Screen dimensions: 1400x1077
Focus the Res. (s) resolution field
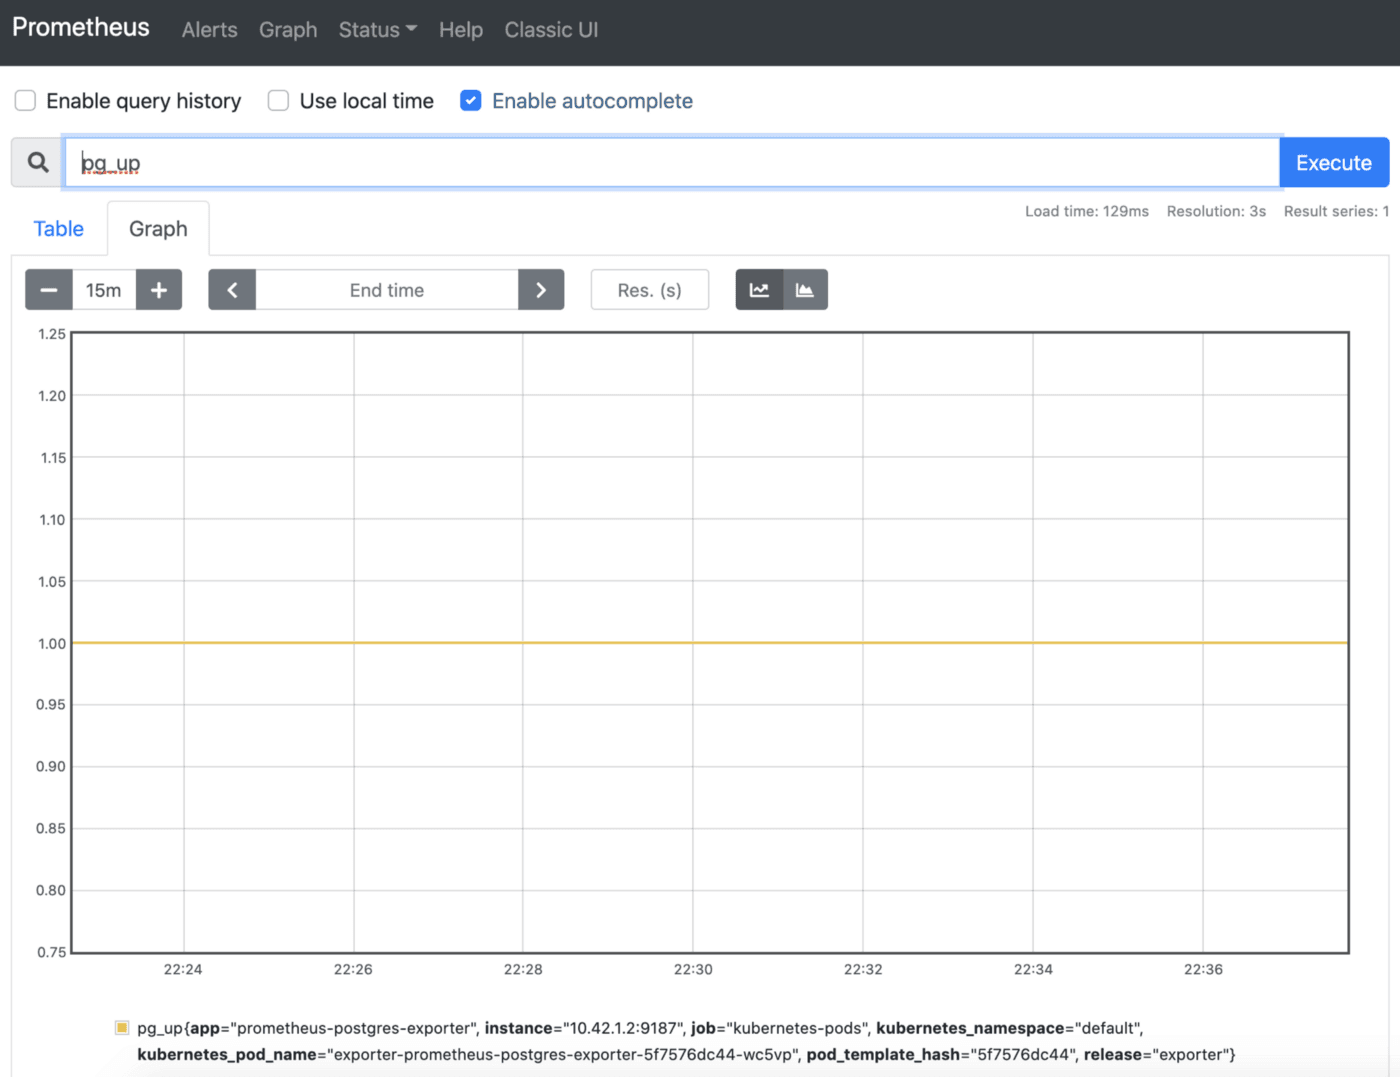(x=649, y=290)
